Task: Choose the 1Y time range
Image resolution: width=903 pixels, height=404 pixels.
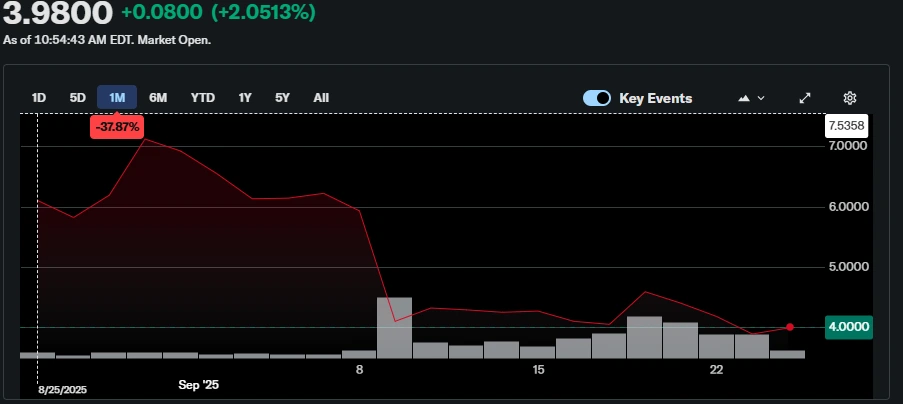Action: pos(245,98)
